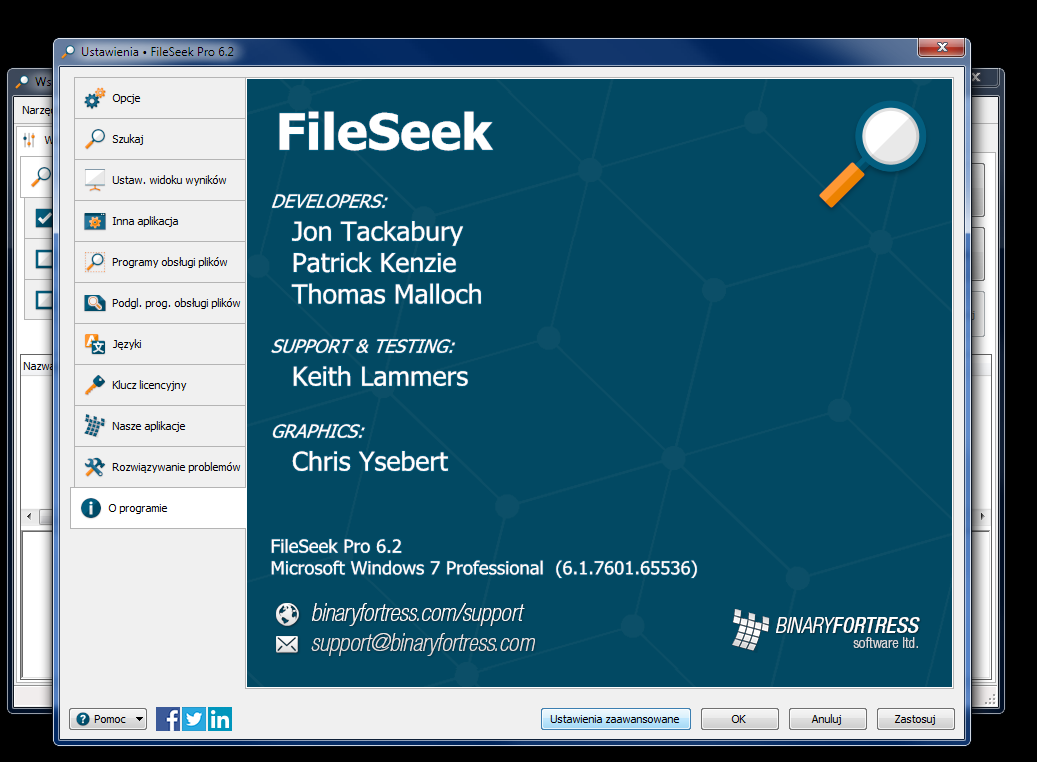1037x762 pixels.
Task: Click the Anuluj button
Action: [827, 719]
